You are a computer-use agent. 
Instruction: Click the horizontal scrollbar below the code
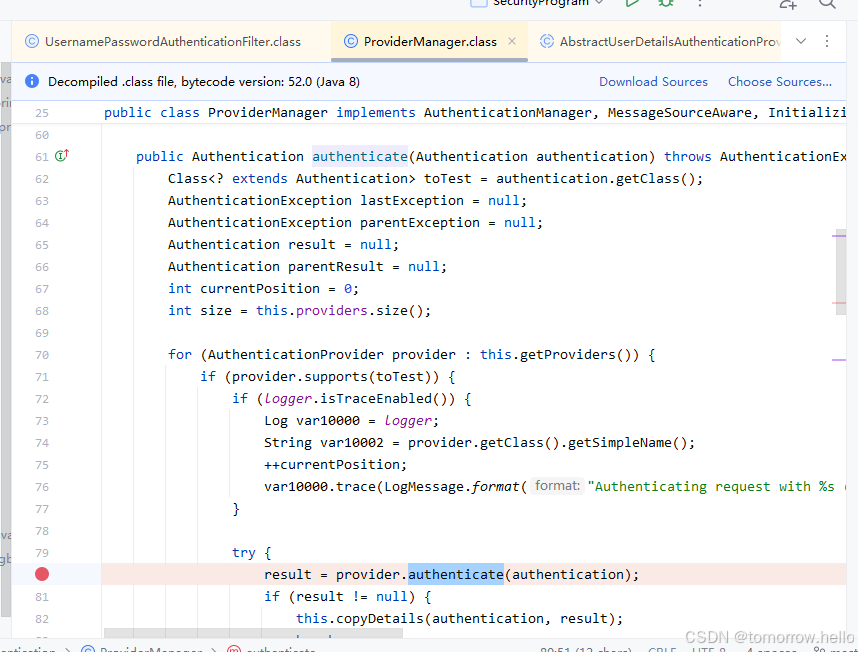[x=253, y=633]
